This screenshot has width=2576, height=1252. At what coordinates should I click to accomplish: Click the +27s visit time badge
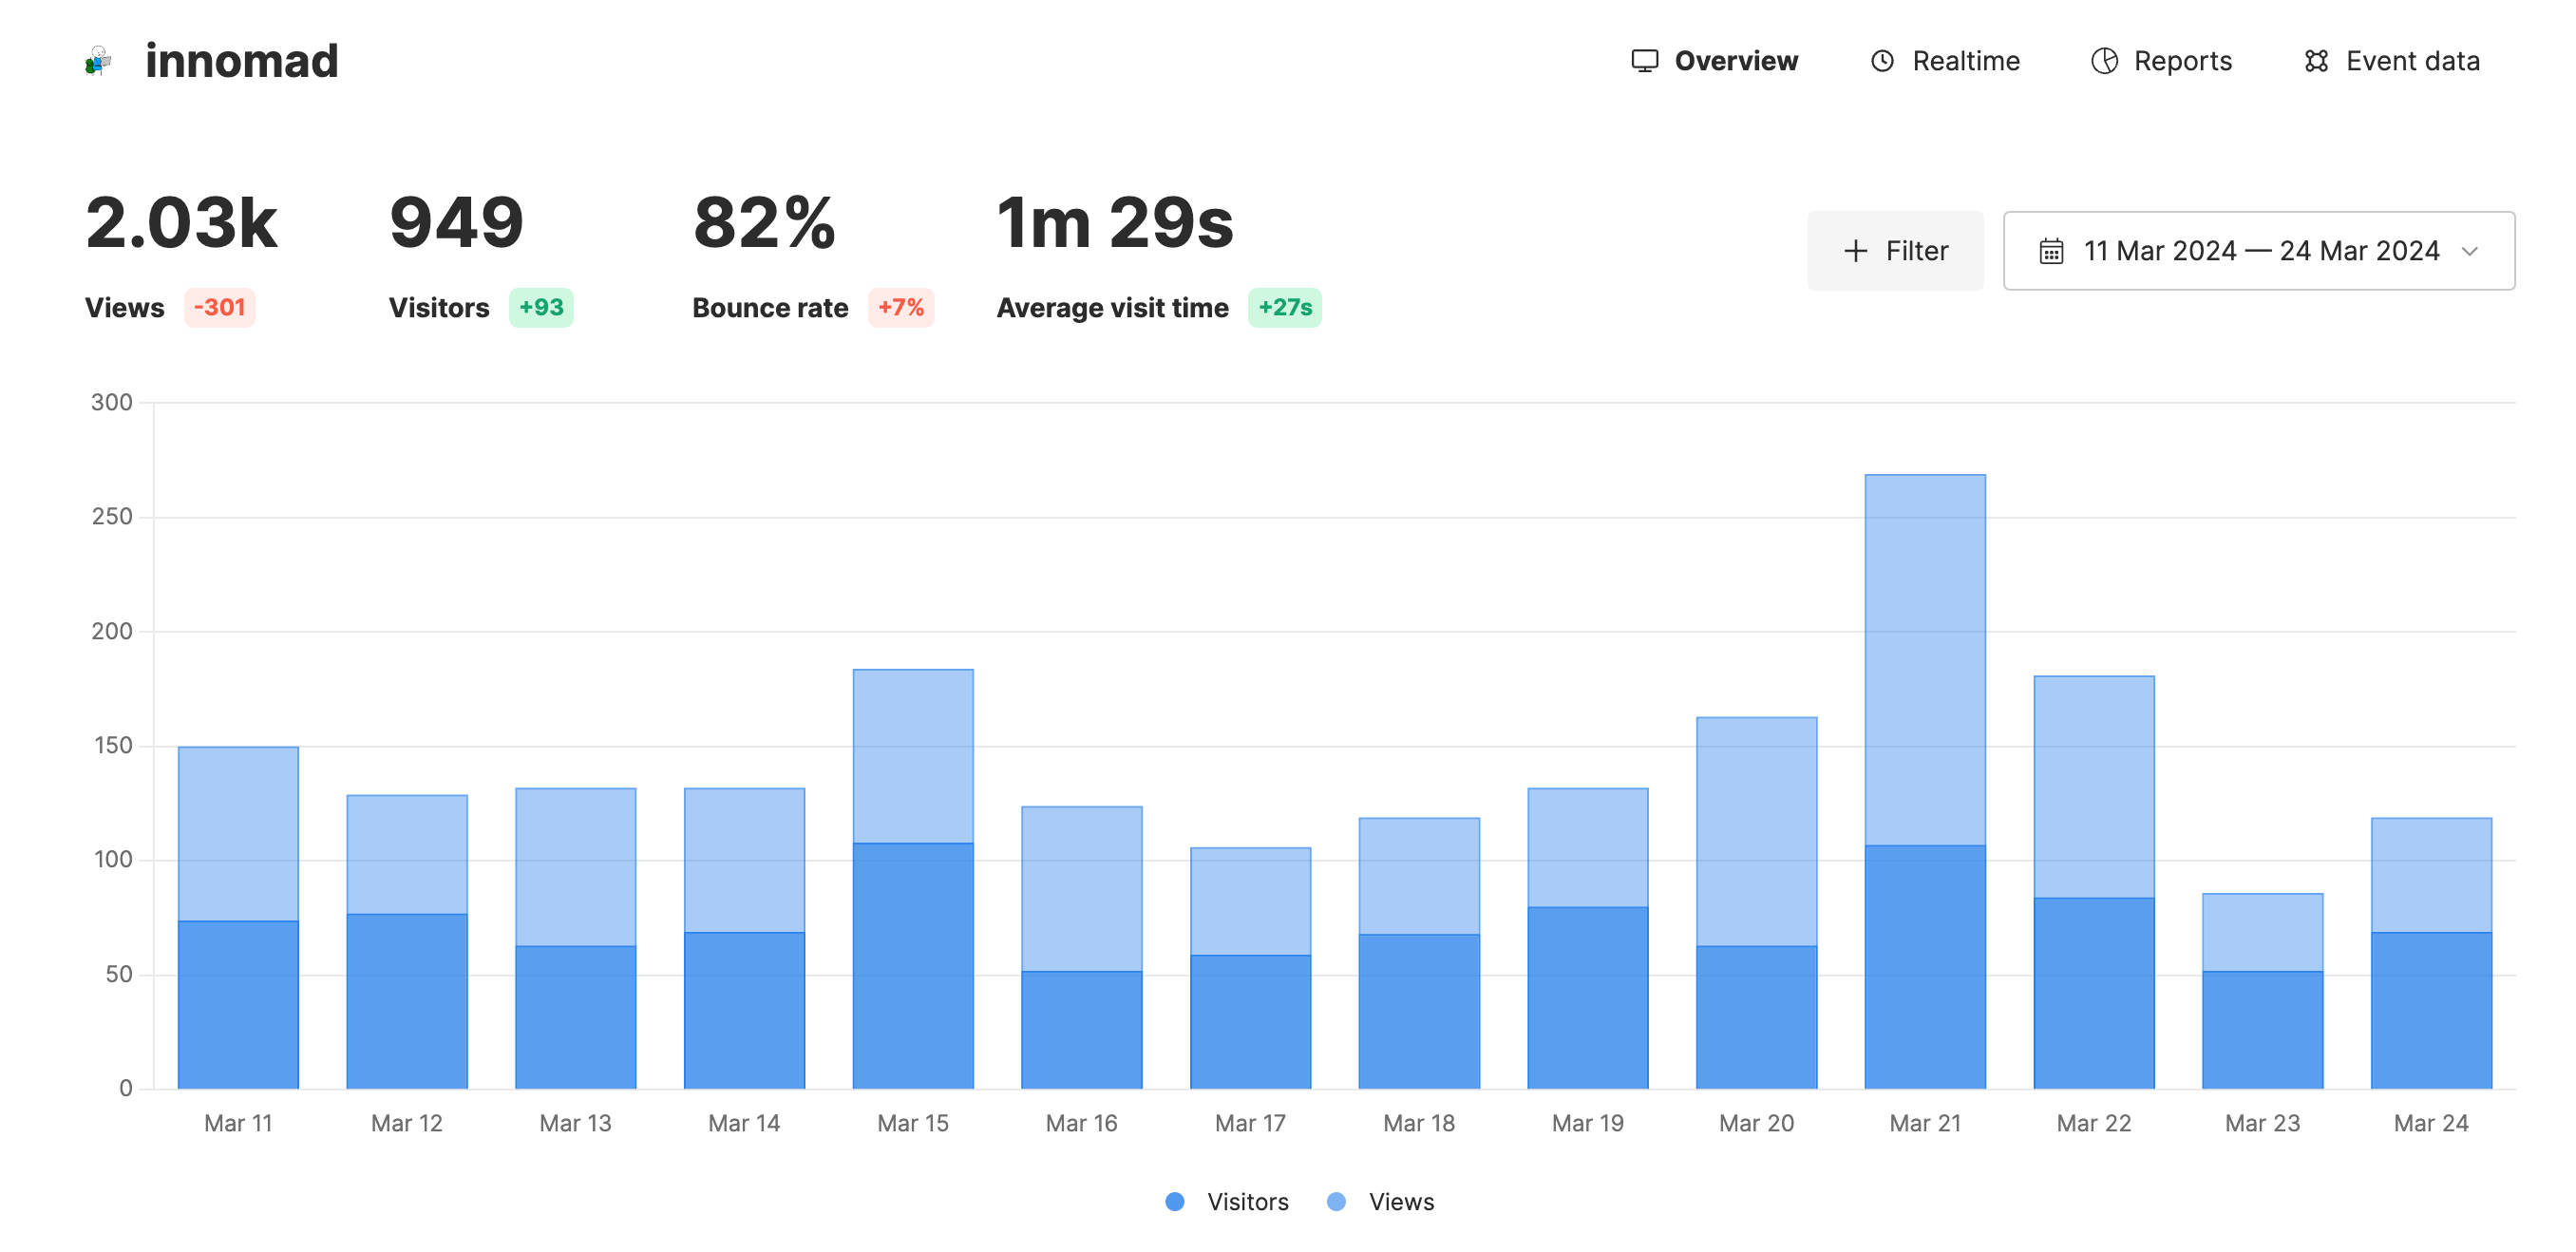tap(1285, 307)
